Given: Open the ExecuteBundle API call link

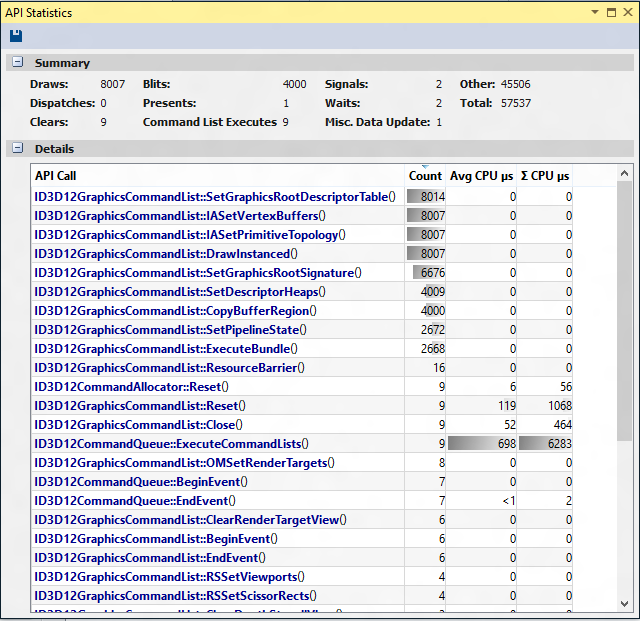Looking at the screenshot, I should 165,349.
